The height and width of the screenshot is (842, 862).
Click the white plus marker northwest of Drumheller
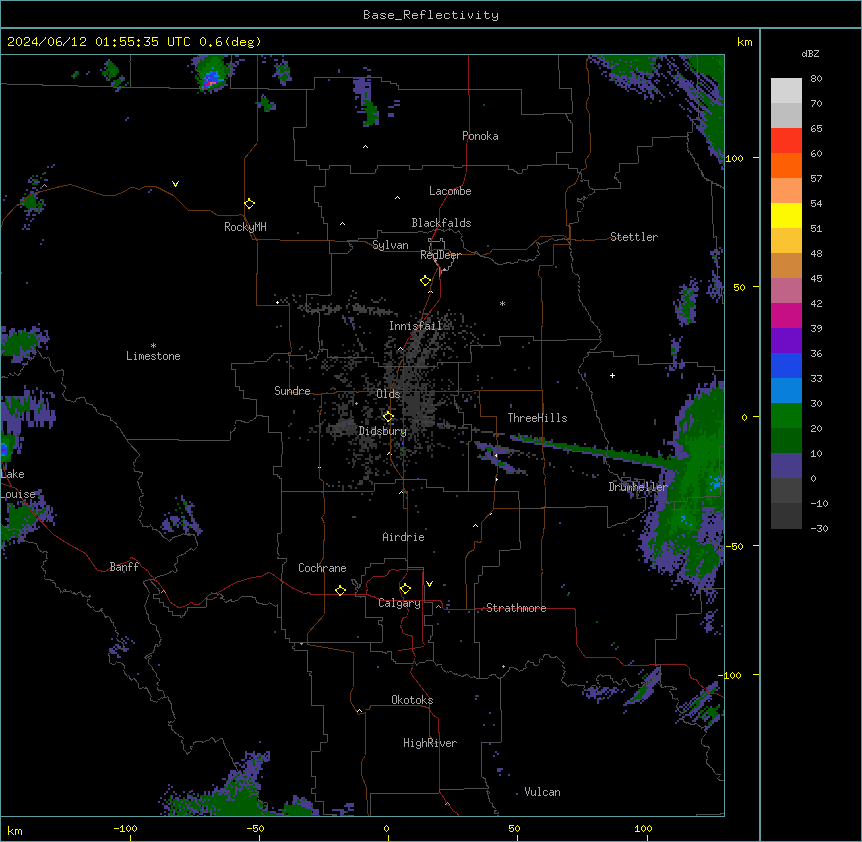(x=612, y=375)
